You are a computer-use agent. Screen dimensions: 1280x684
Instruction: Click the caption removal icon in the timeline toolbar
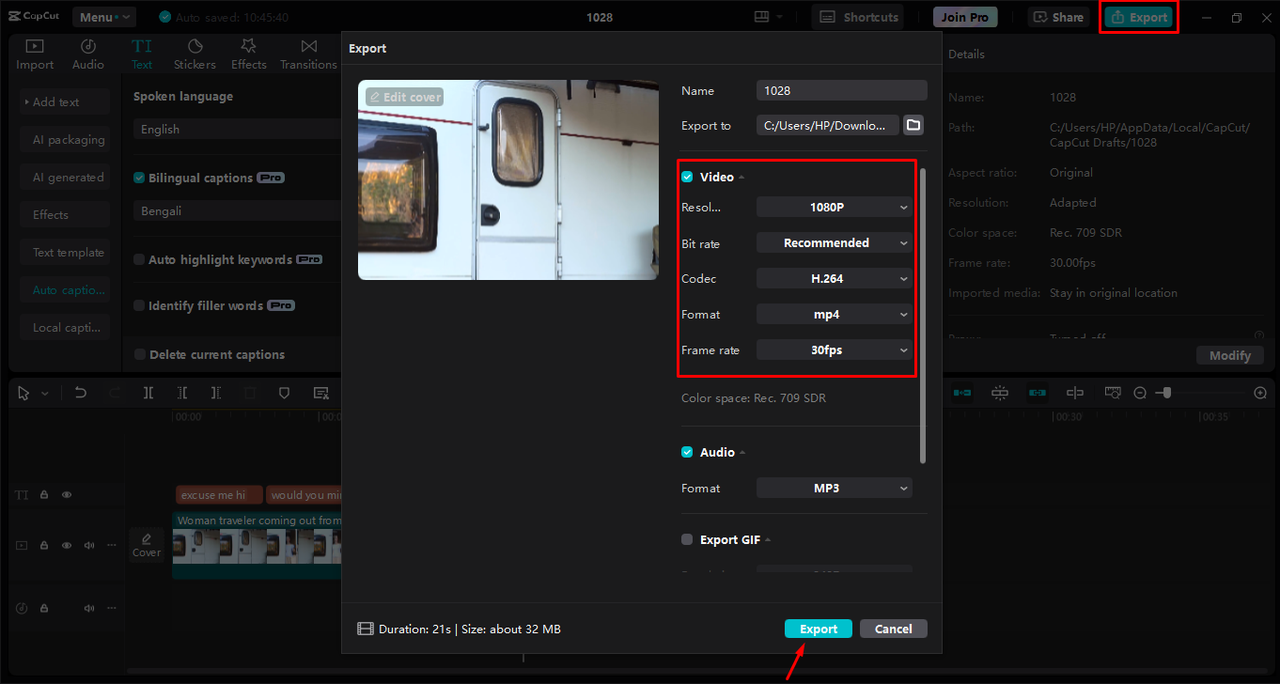click(x=320, y=393)
